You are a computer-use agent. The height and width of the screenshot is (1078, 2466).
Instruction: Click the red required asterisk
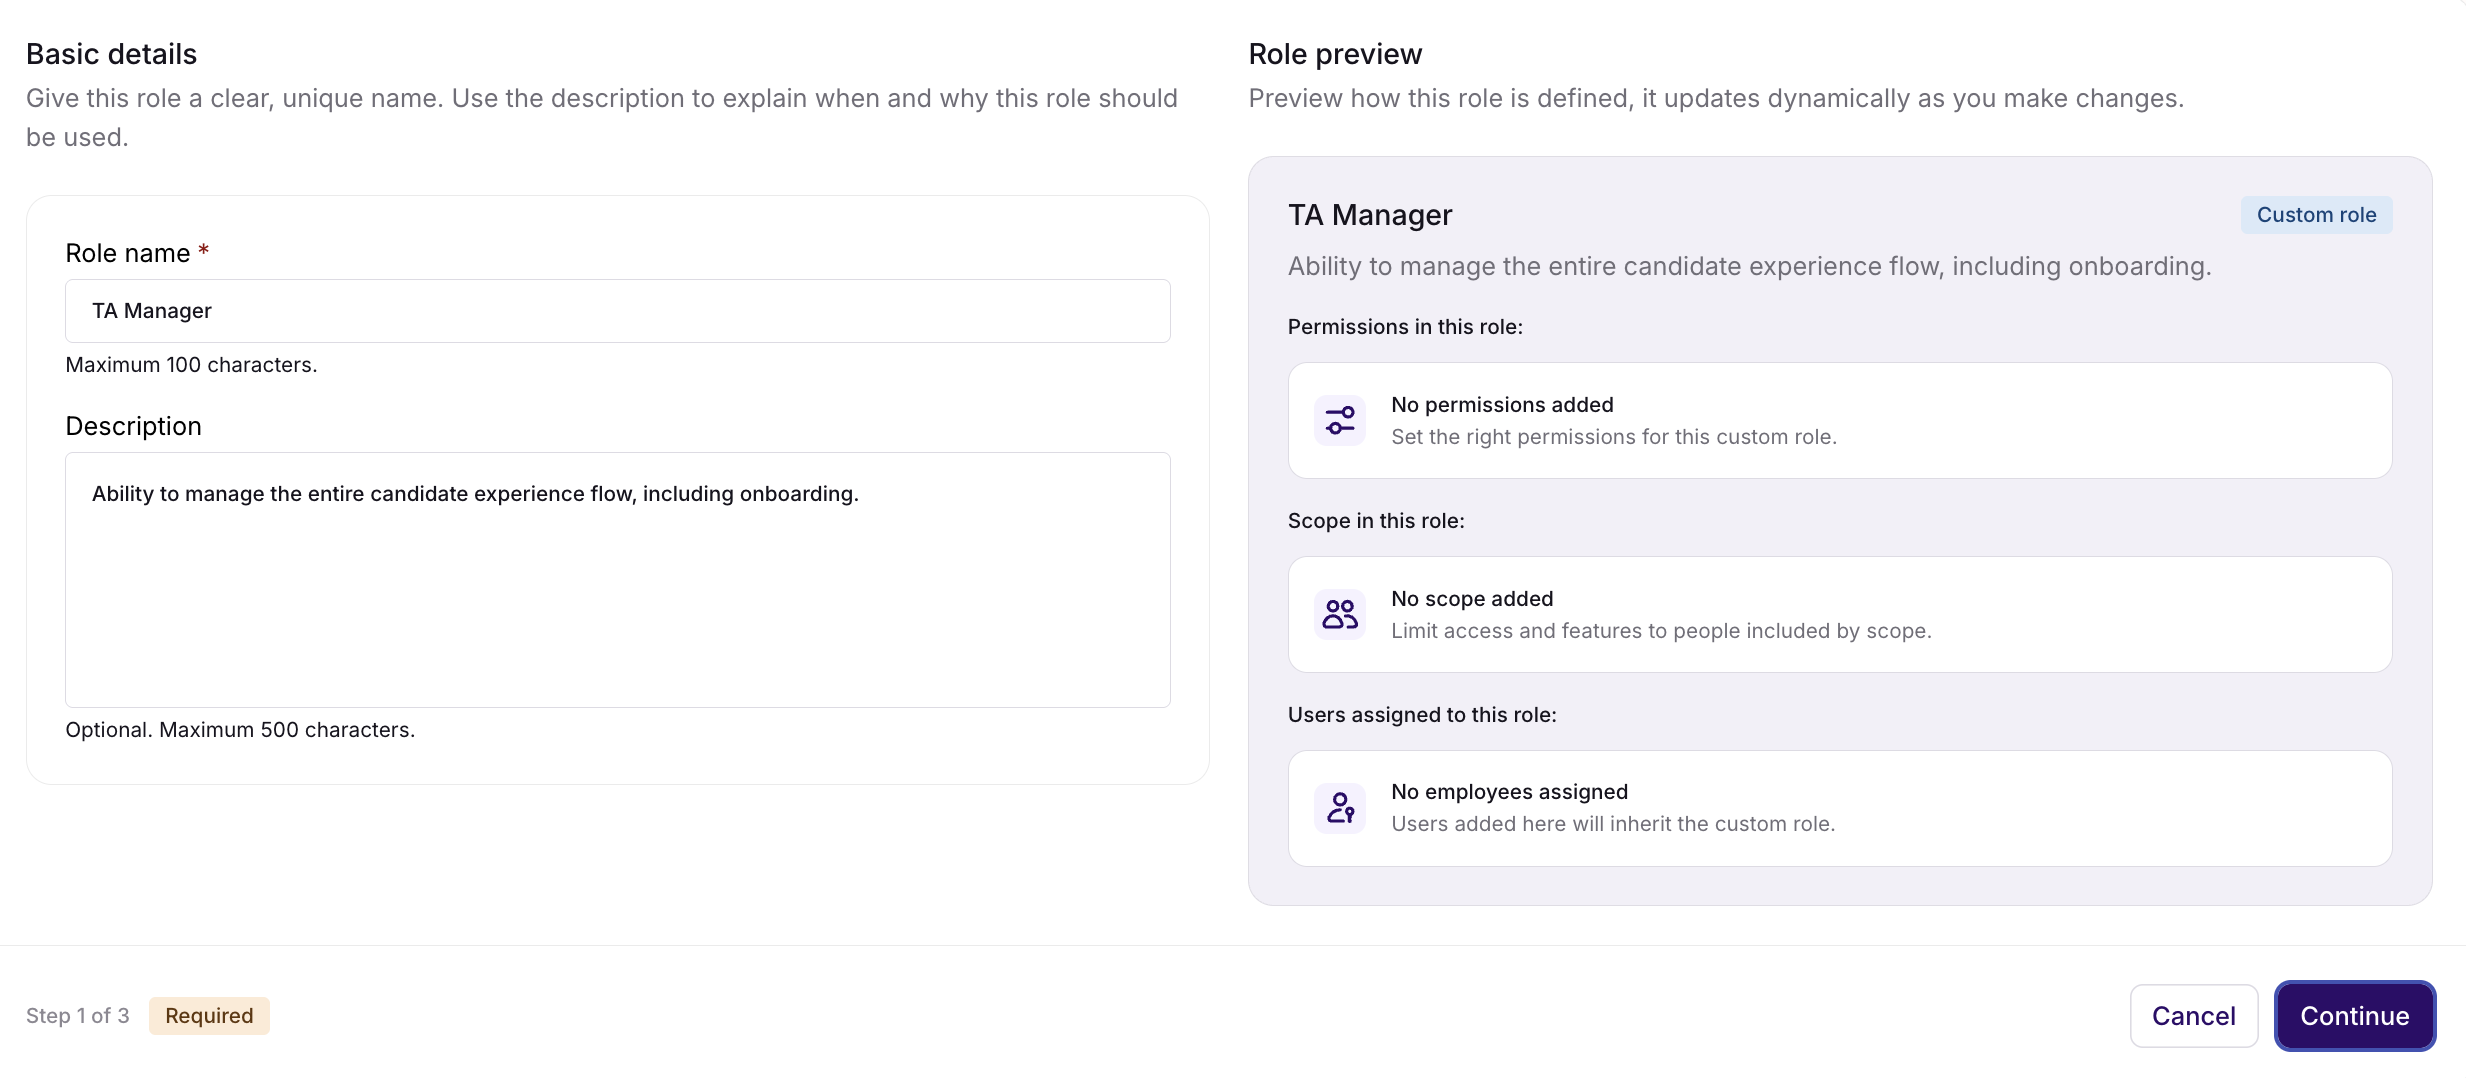(204, 251)
